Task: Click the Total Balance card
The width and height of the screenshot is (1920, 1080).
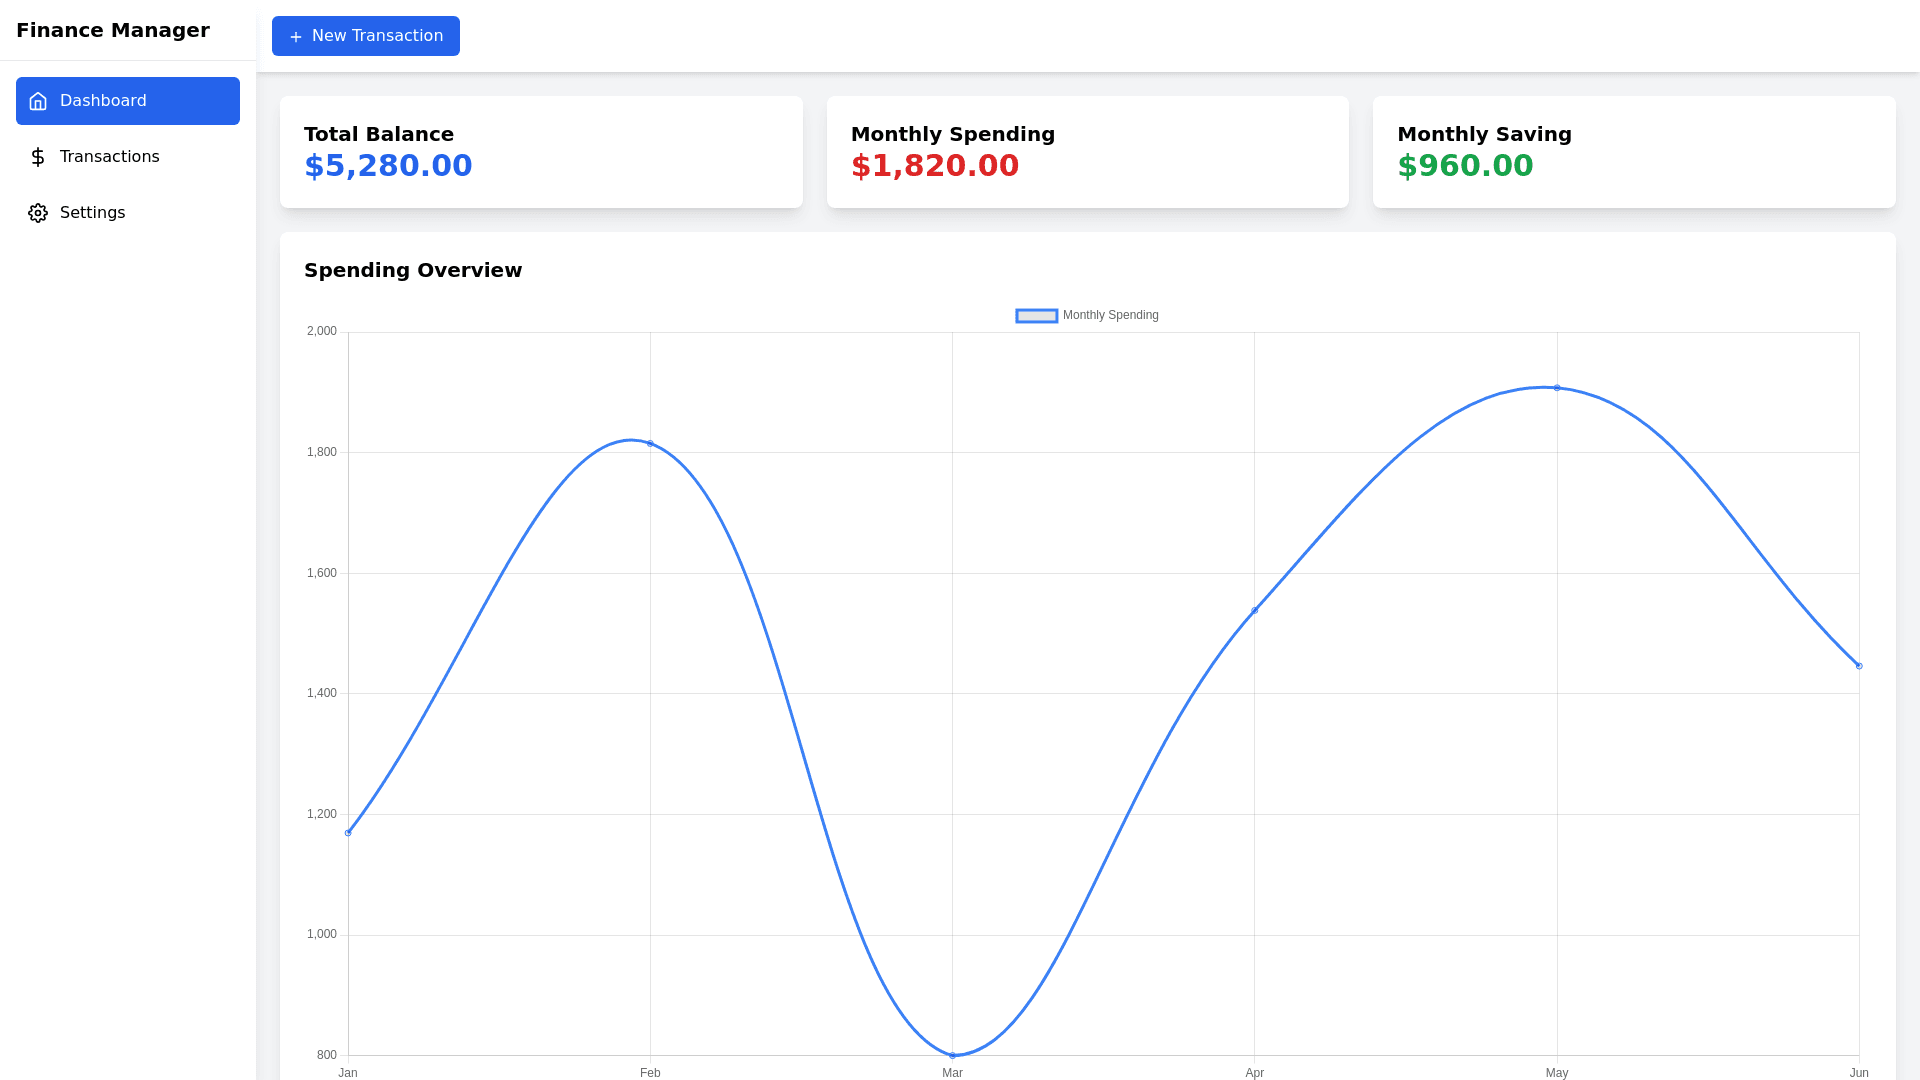Action: 541,152
